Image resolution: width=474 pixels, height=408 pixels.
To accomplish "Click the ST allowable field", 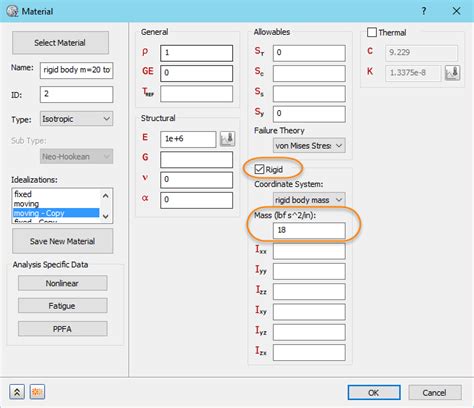I will [x=309, y=53].
